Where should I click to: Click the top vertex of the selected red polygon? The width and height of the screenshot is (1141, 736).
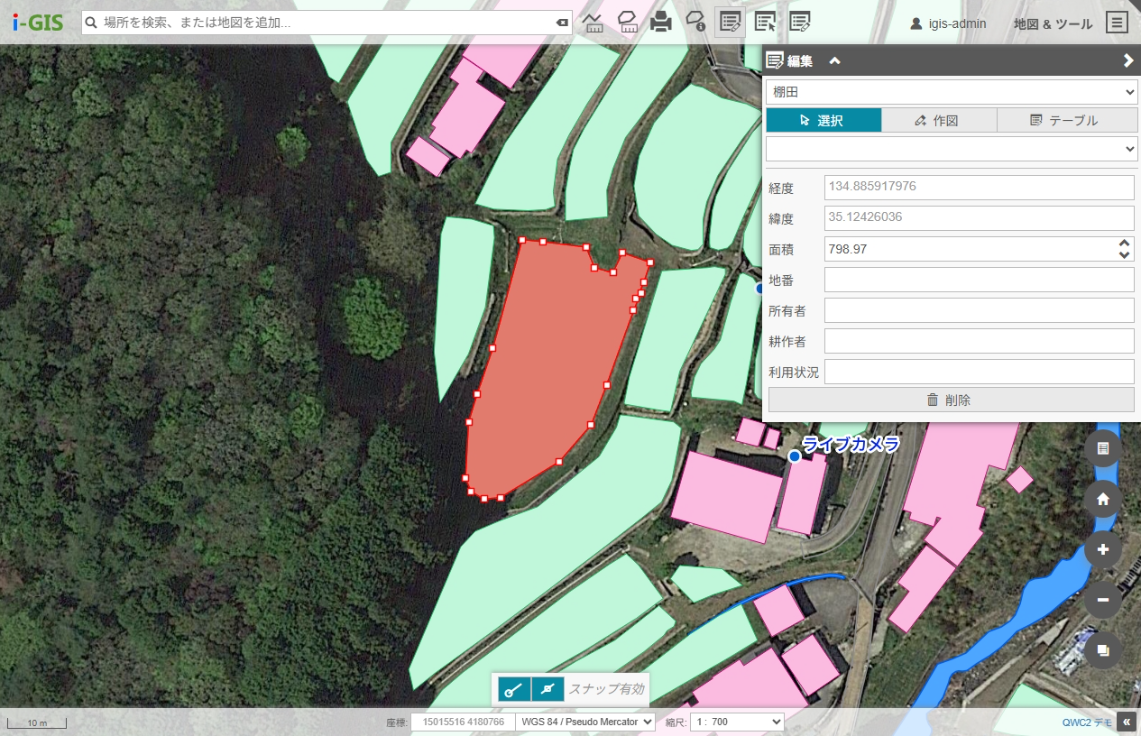point(522,240)
